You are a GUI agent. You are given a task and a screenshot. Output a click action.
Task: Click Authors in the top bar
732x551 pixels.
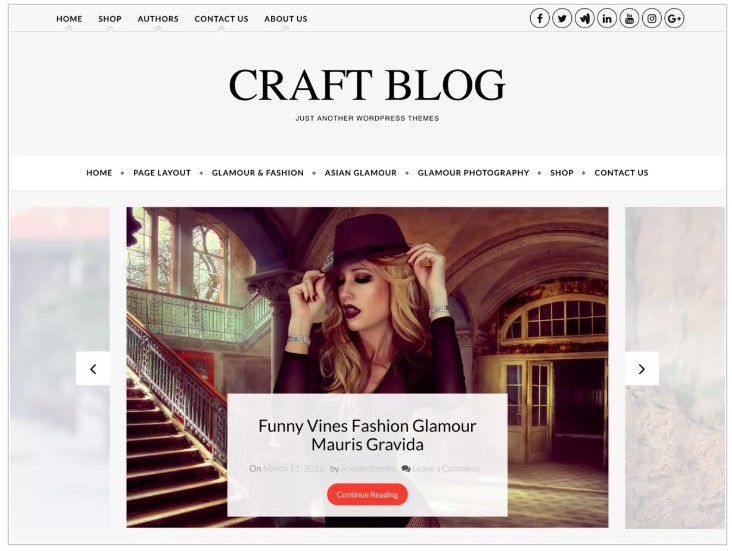click(158, 19)
